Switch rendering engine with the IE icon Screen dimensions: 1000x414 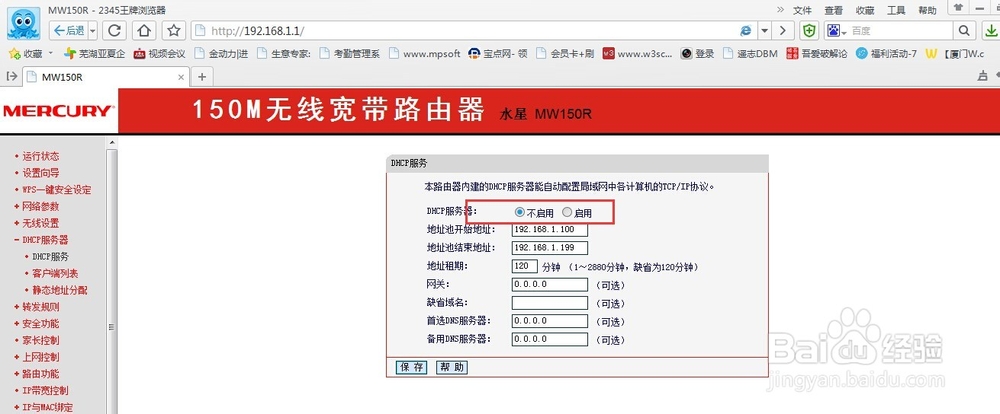click(x=746, y=31)
